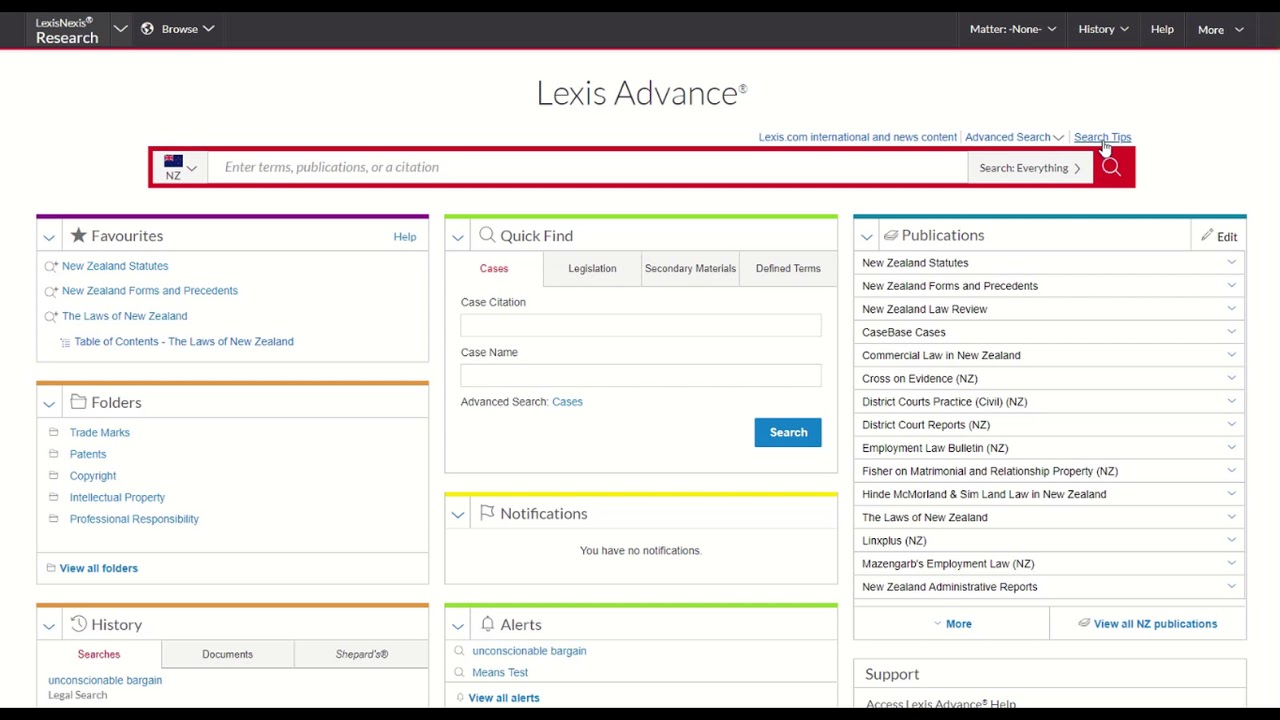Image resolution: width=1280 pixels, height=720 pixels.
Task: Collapse the Publications panel
Action: click(x=867, y=236)
